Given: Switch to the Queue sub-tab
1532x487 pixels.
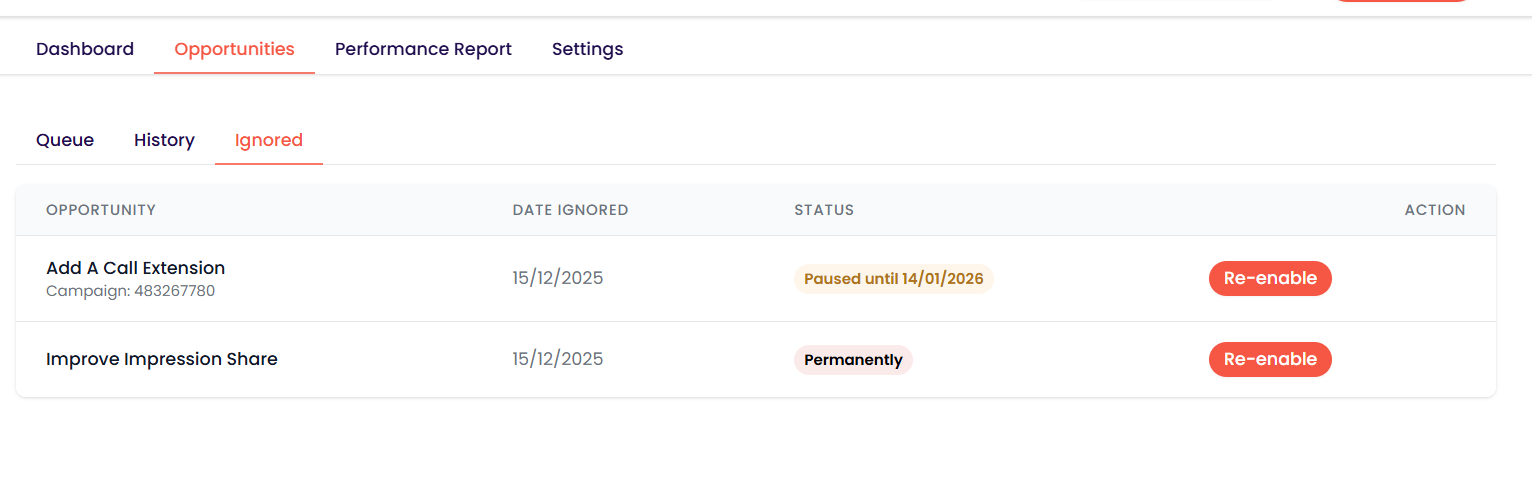Looking at the screenshot, I should tap(65, 140).
